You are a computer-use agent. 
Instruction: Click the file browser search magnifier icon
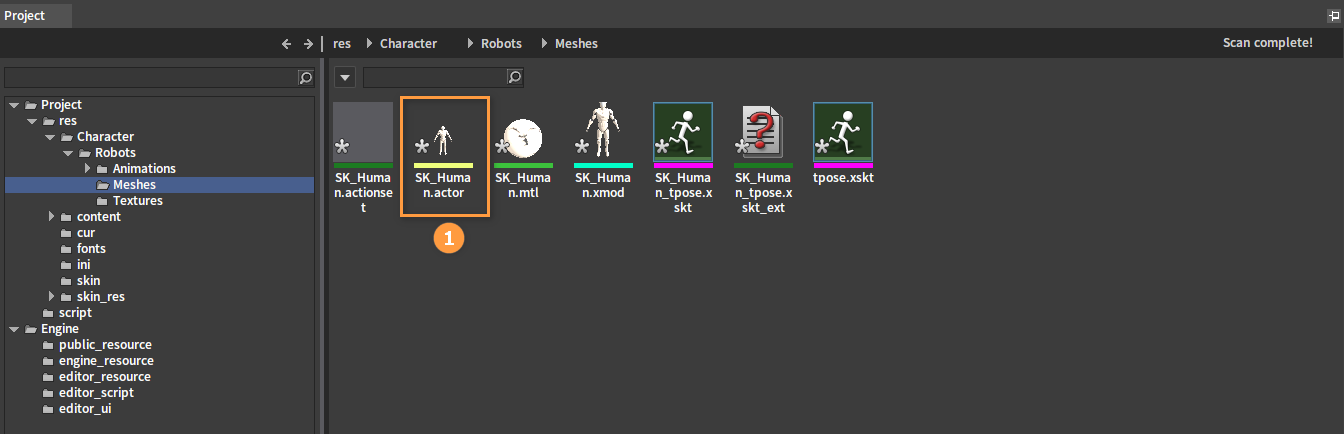tap(515, 77)
